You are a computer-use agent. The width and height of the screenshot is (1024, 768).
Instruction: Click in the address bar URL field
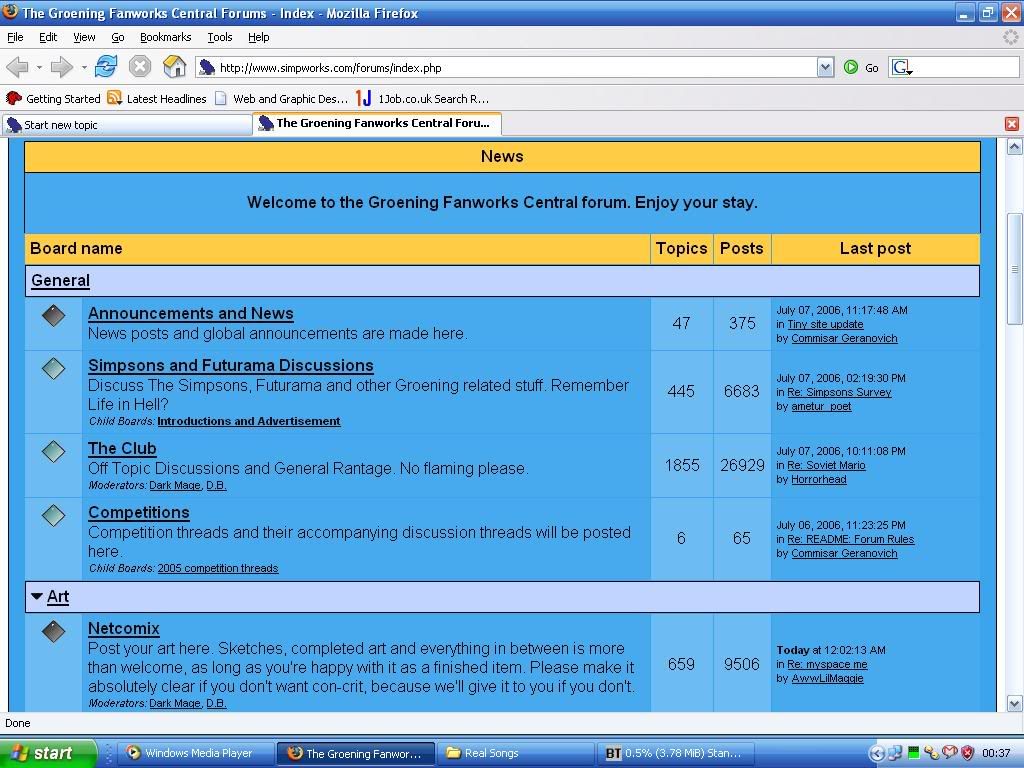coord(510,68)
